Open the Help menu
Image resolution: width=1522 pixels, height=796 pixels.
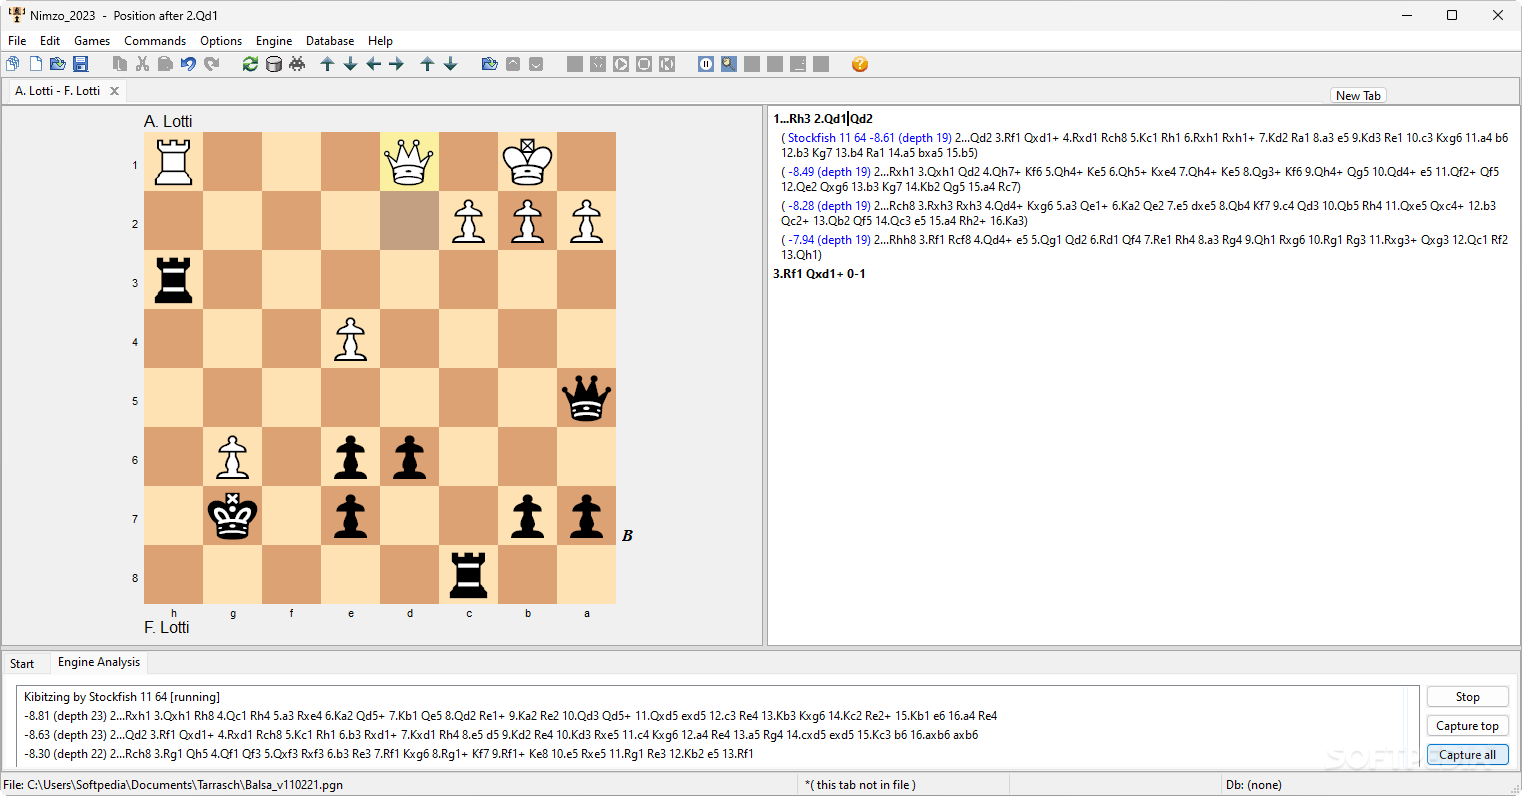tap(380, 41)
